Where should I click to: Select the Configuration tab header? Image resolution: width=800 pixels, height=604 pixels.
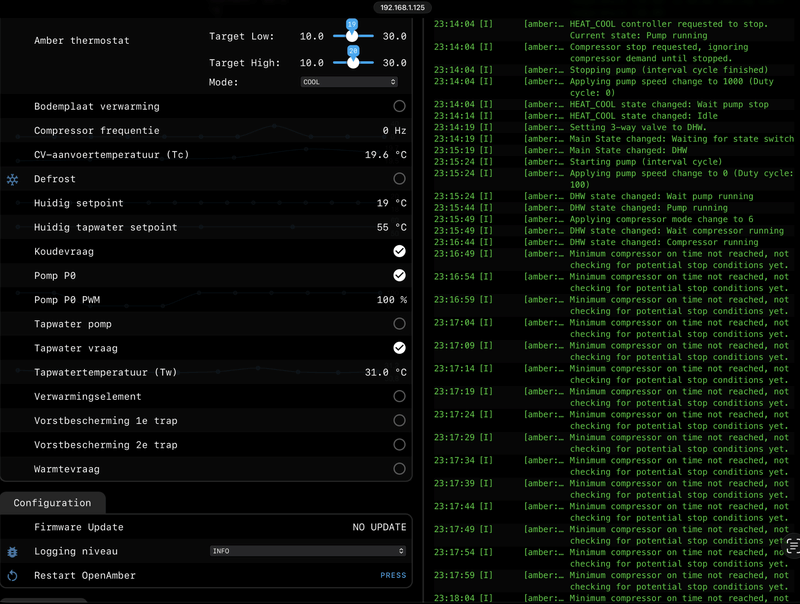[53, 503]
